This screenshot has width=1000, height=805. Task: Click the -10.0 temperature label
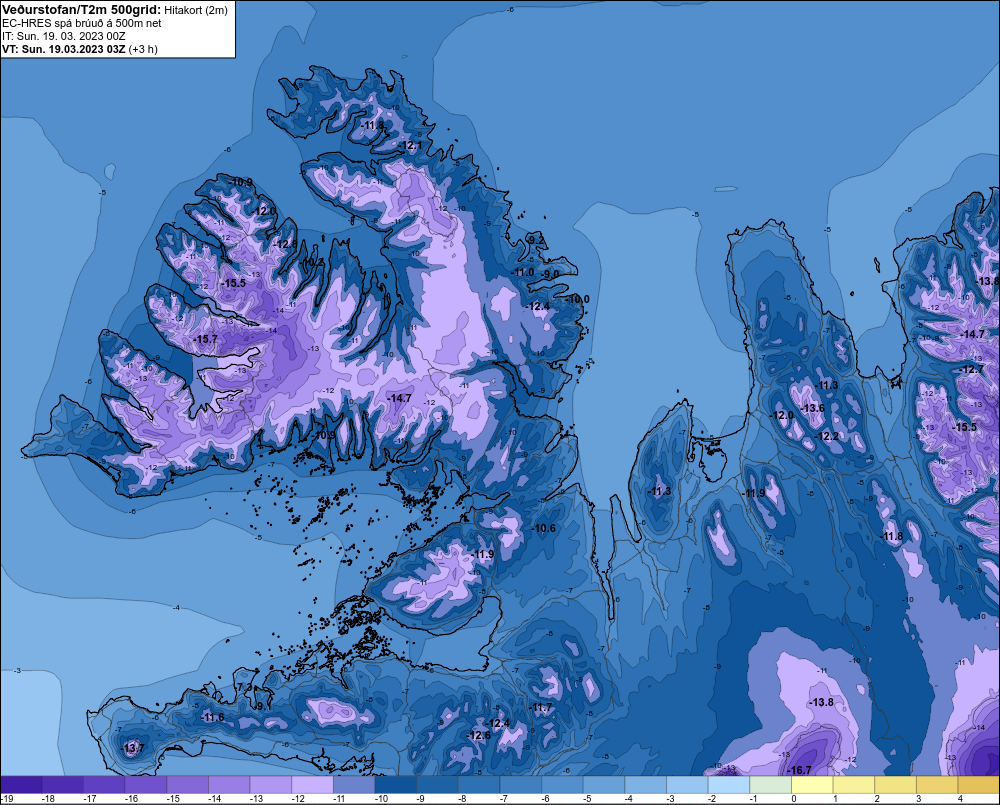(578, 299)
